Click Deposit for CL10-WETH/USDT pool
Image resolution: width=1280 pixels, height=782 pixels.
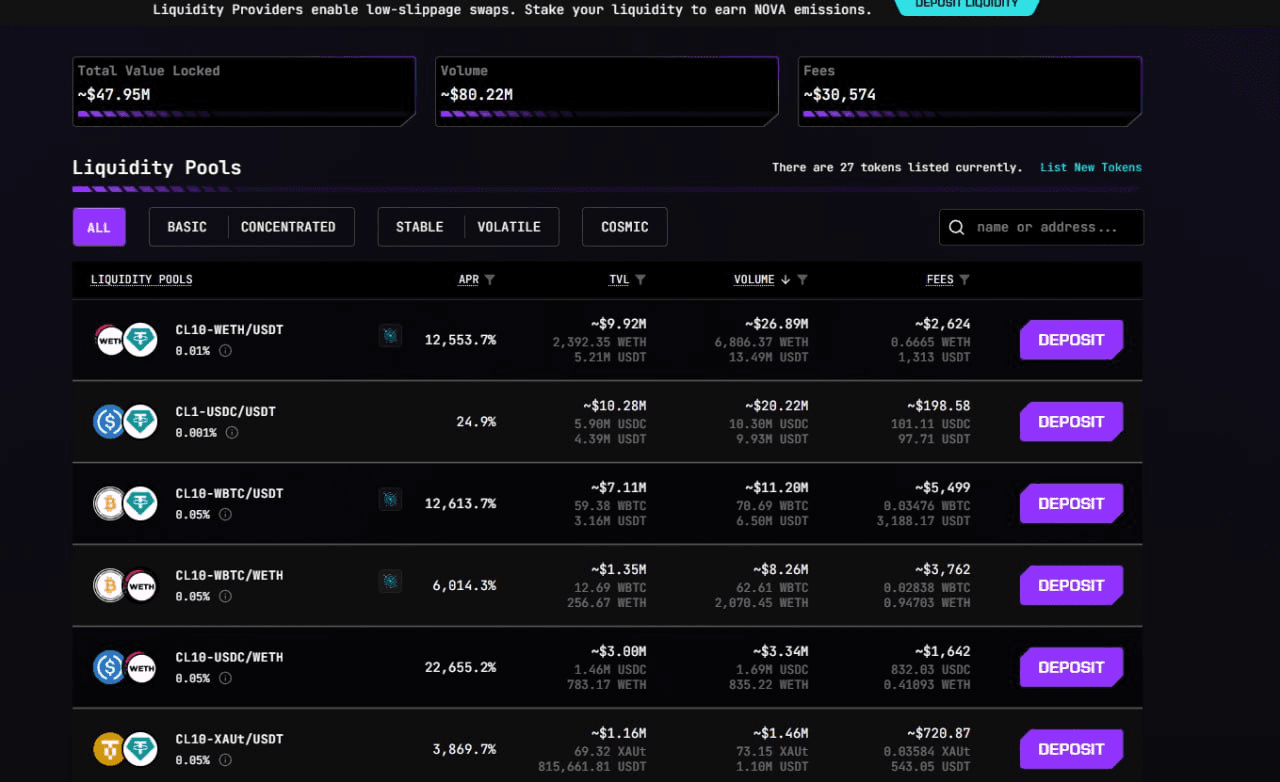coord(1071,340)
